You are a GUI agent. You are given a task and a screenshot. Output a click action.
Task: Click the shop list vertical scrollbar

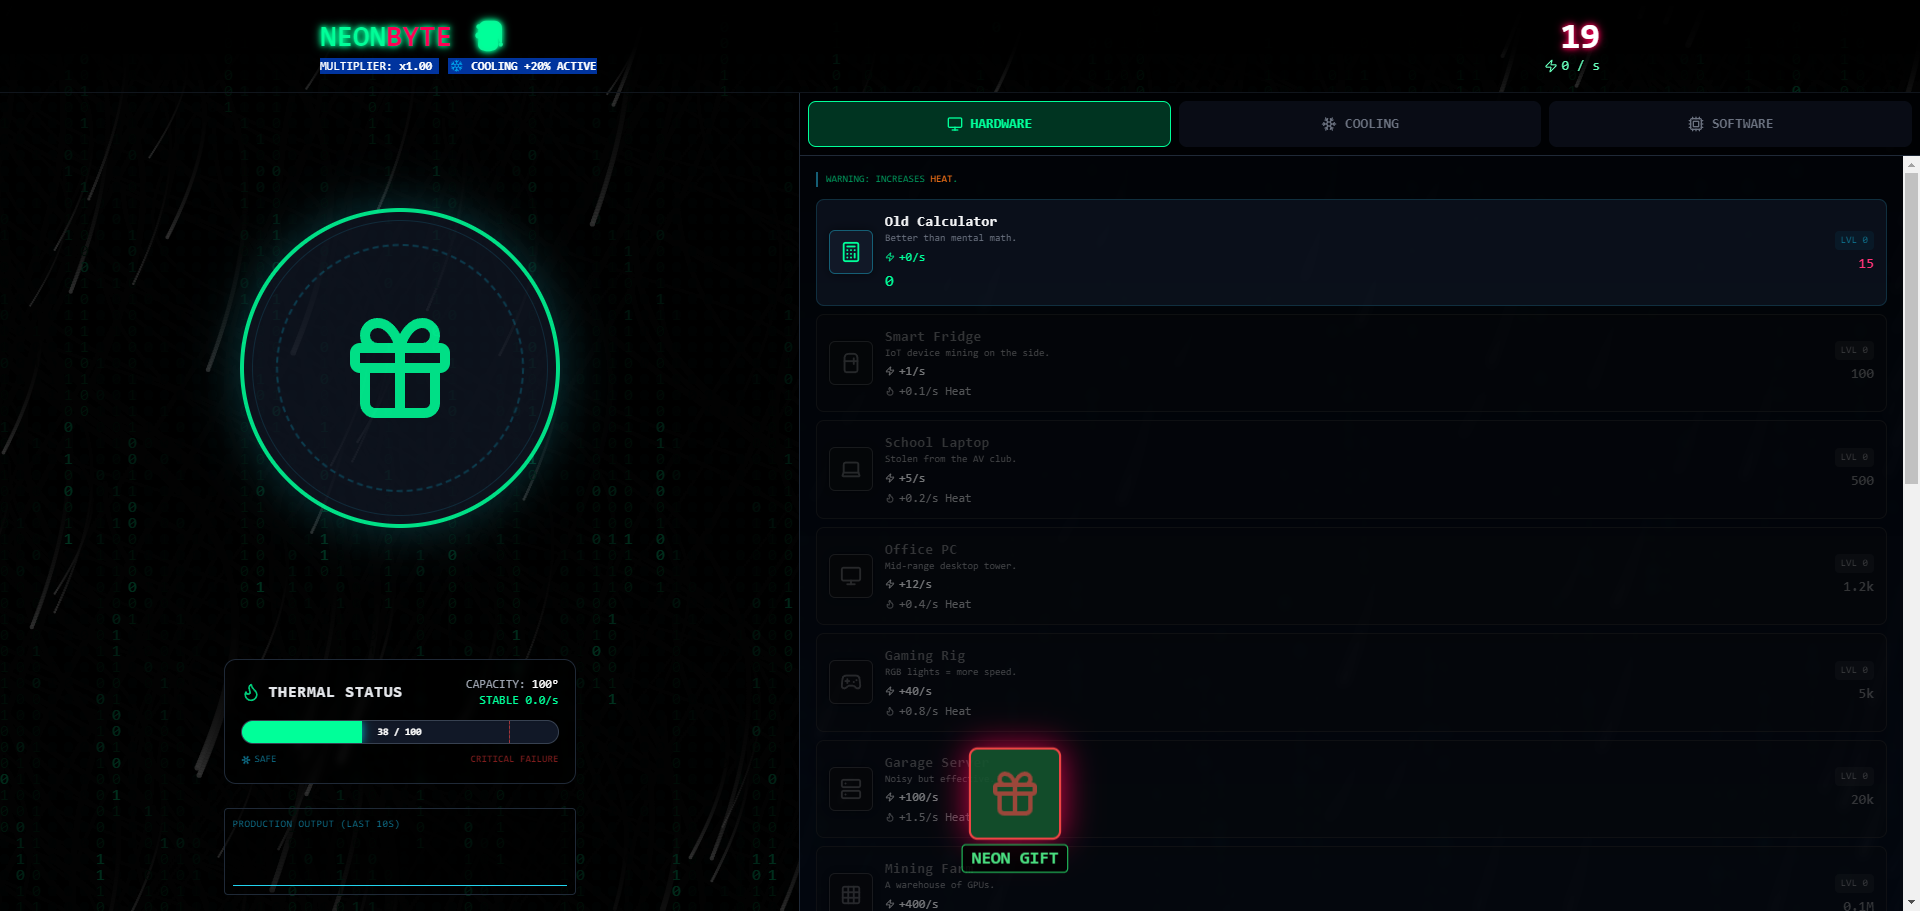tap(1911, 329)
